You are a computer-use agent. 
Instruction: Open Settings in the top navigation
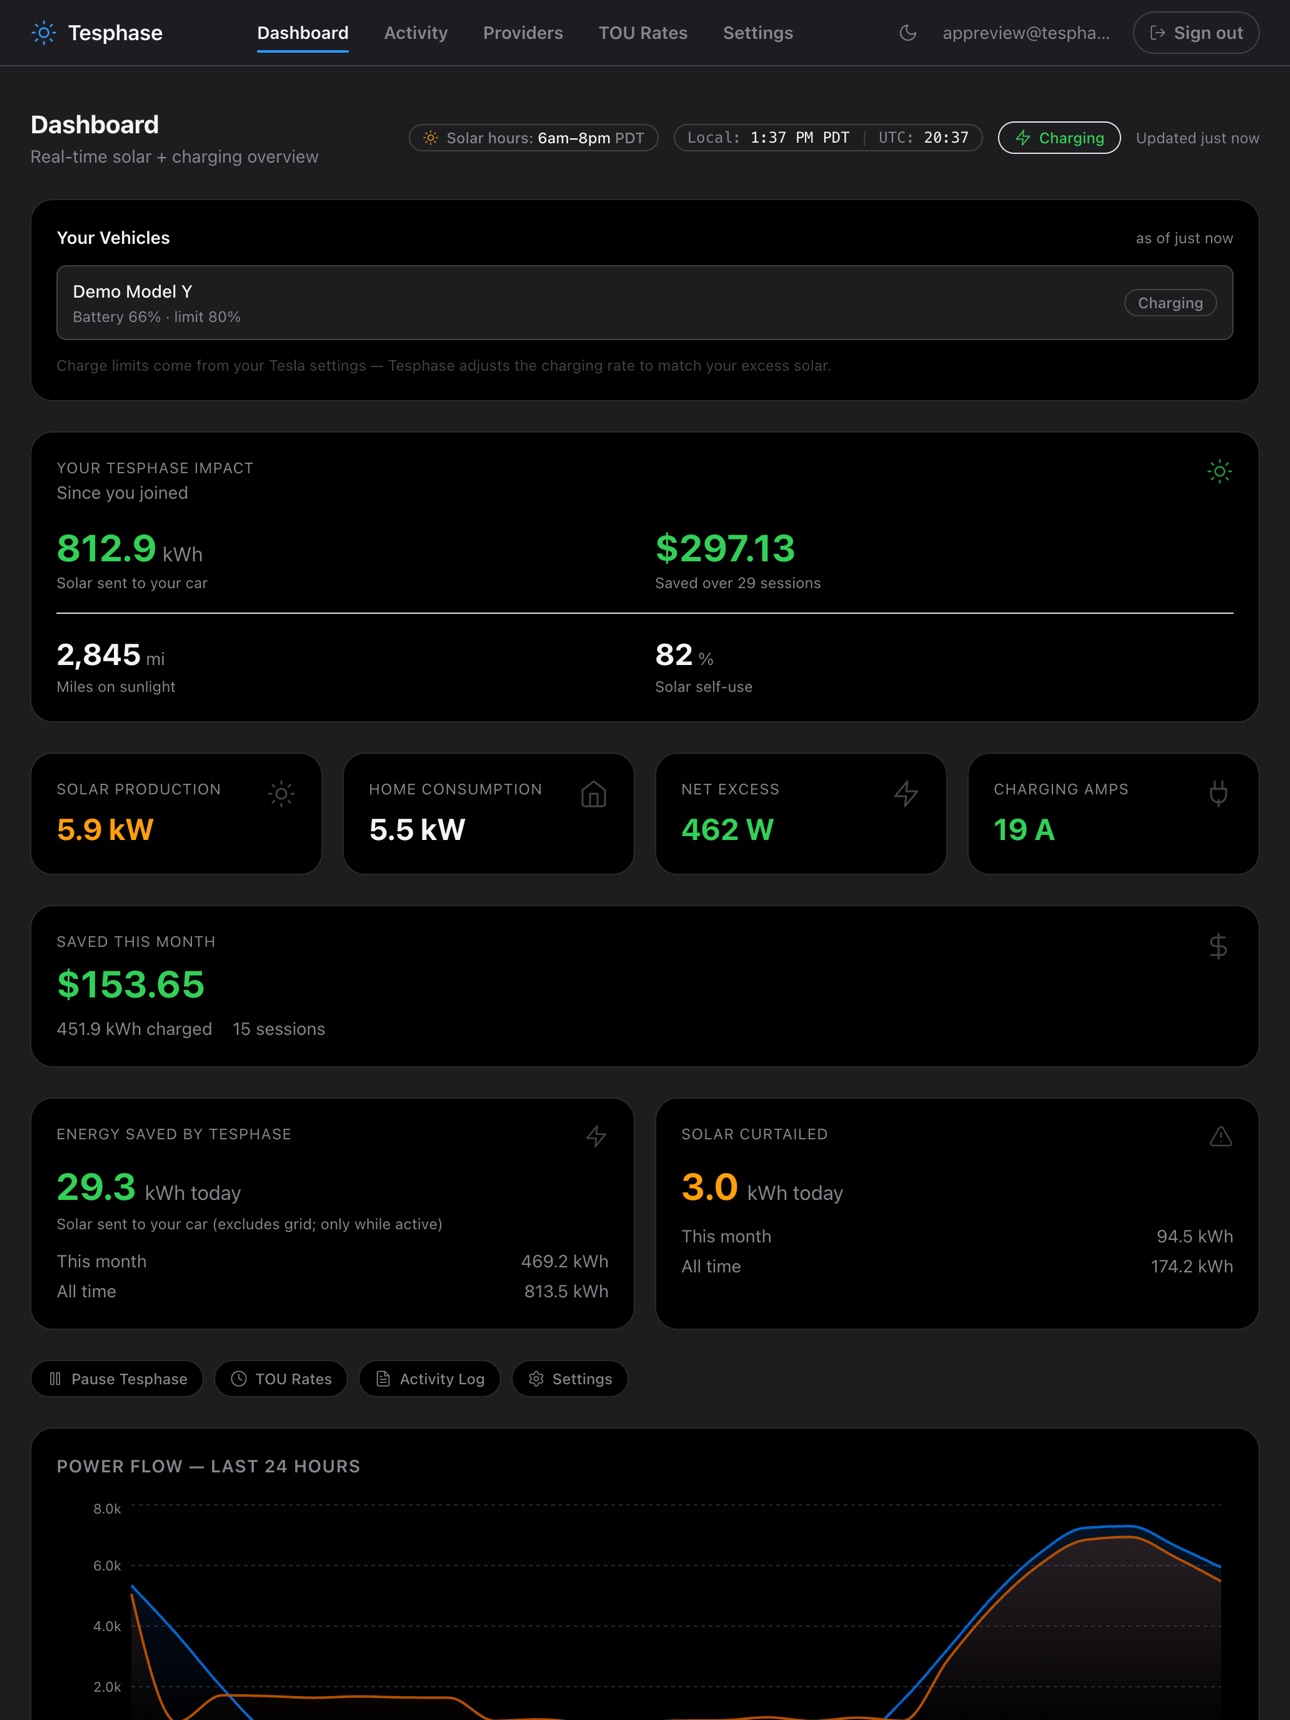click(758, 33)
